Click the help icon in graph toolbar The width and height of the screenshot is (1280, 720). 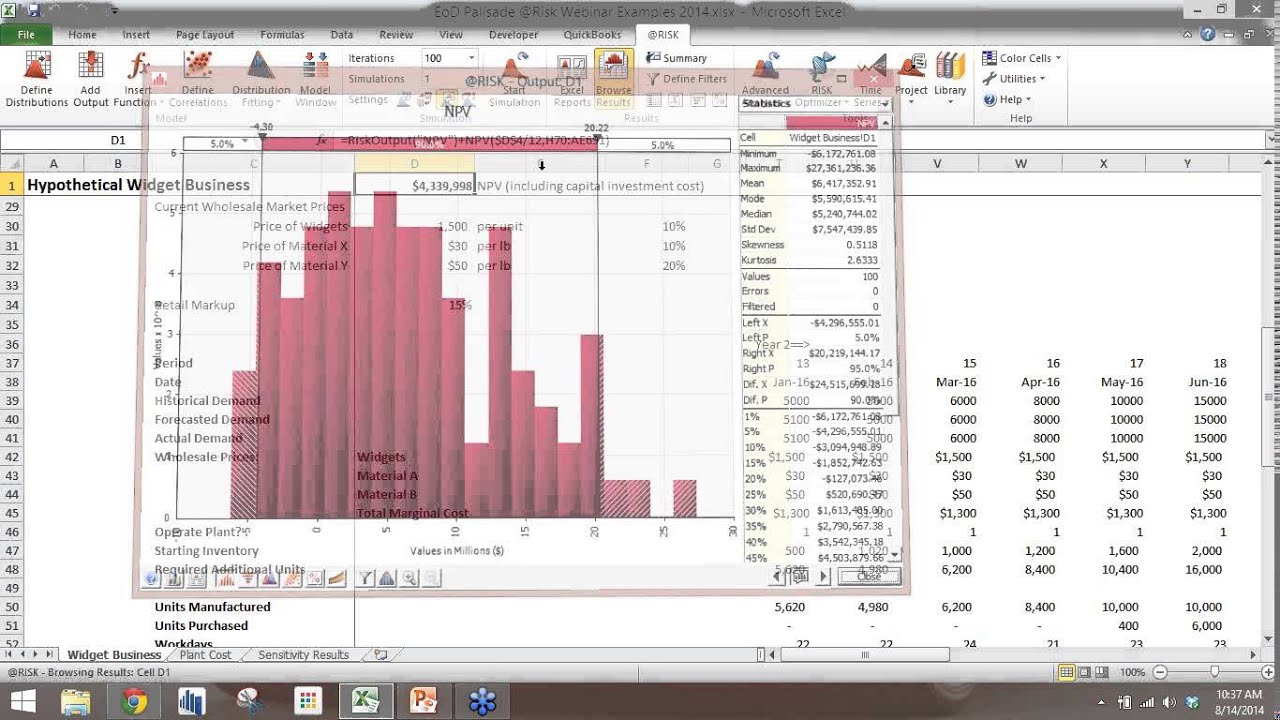pyautogui.click(x=152, y=577)
